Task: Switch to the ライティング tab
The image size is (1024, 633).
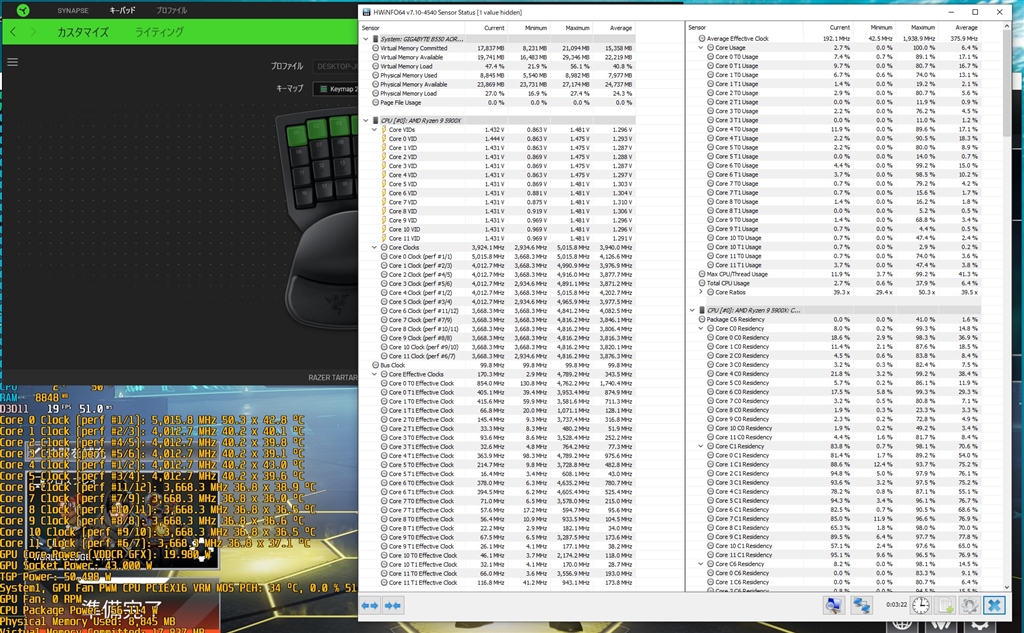Action: pos(159,32)
